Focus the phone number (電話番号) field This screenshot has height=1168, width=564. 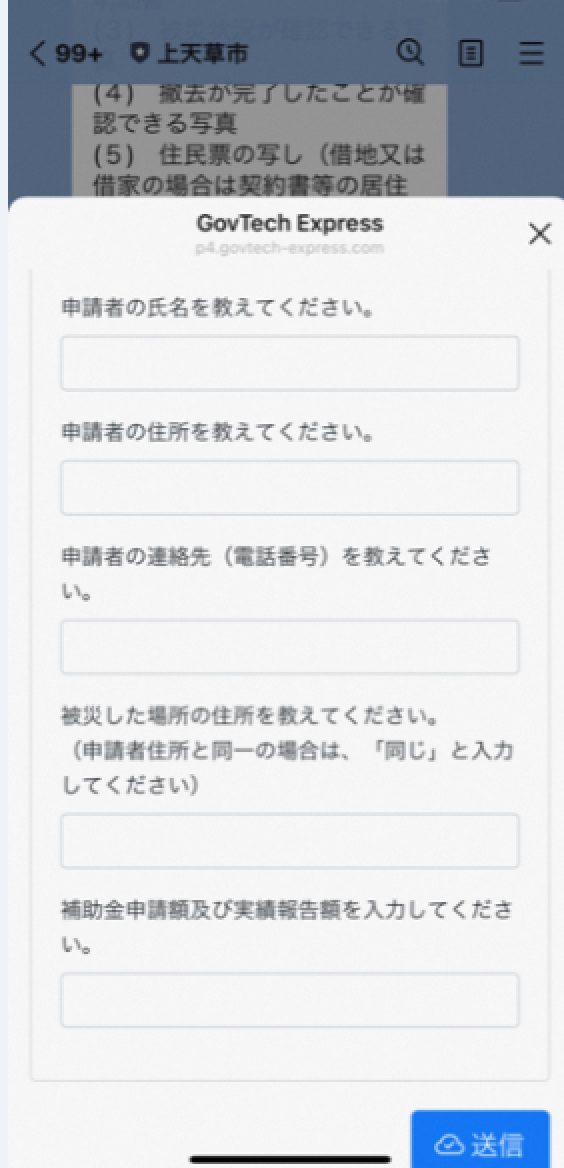(x=289, y=647)
